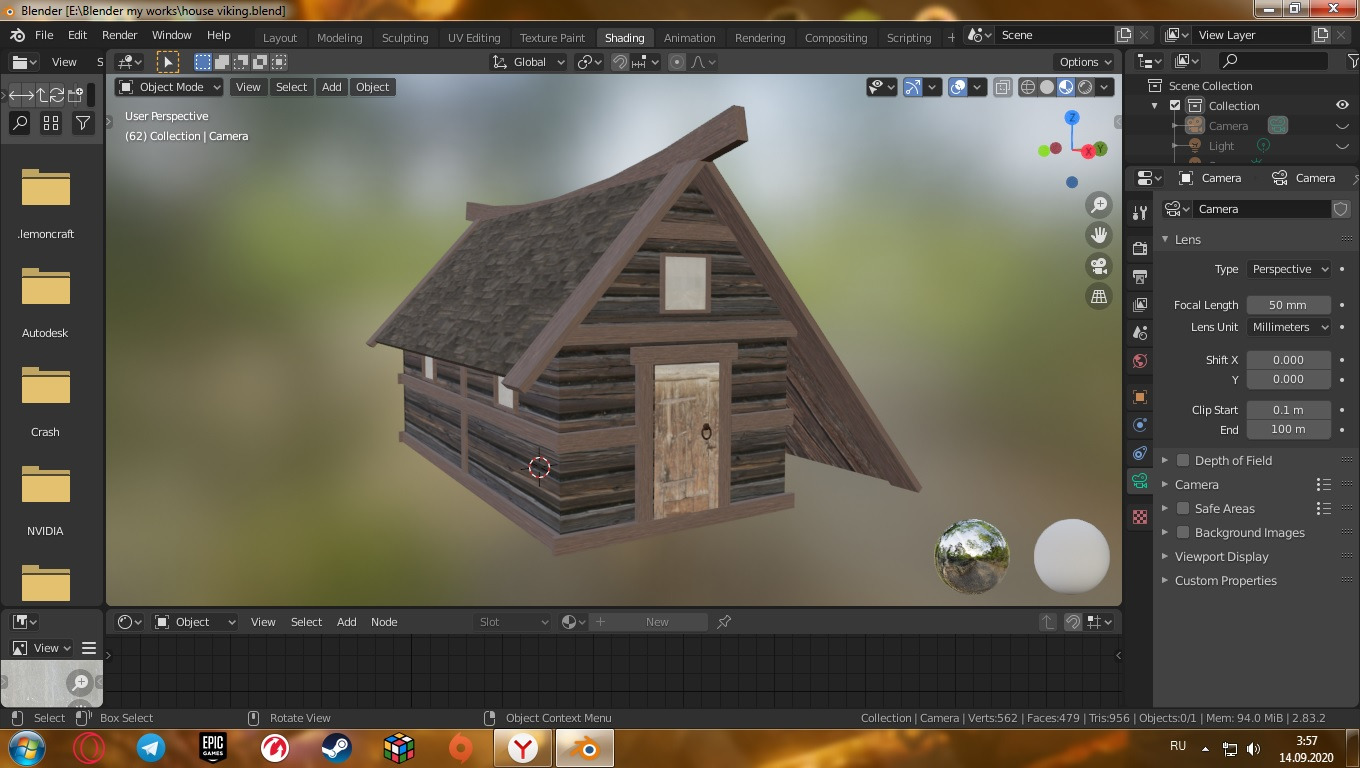
Task: Open the Render properties tab icon
Action: click(1139, 248)
